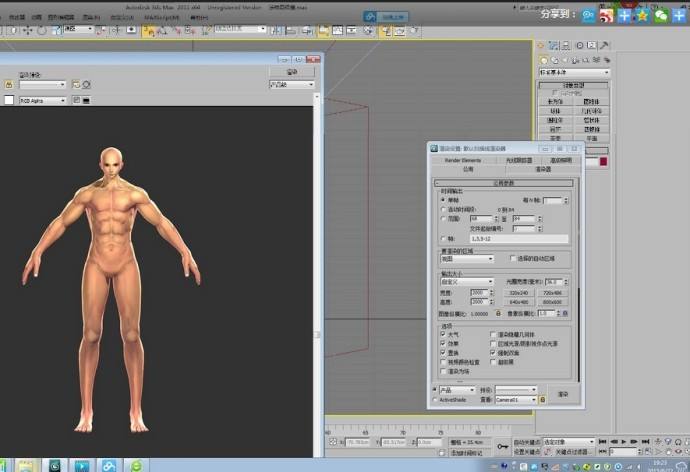Switch to the Render Elements tab
Viewport: 690px width, 472px height.
coord(463,160)
